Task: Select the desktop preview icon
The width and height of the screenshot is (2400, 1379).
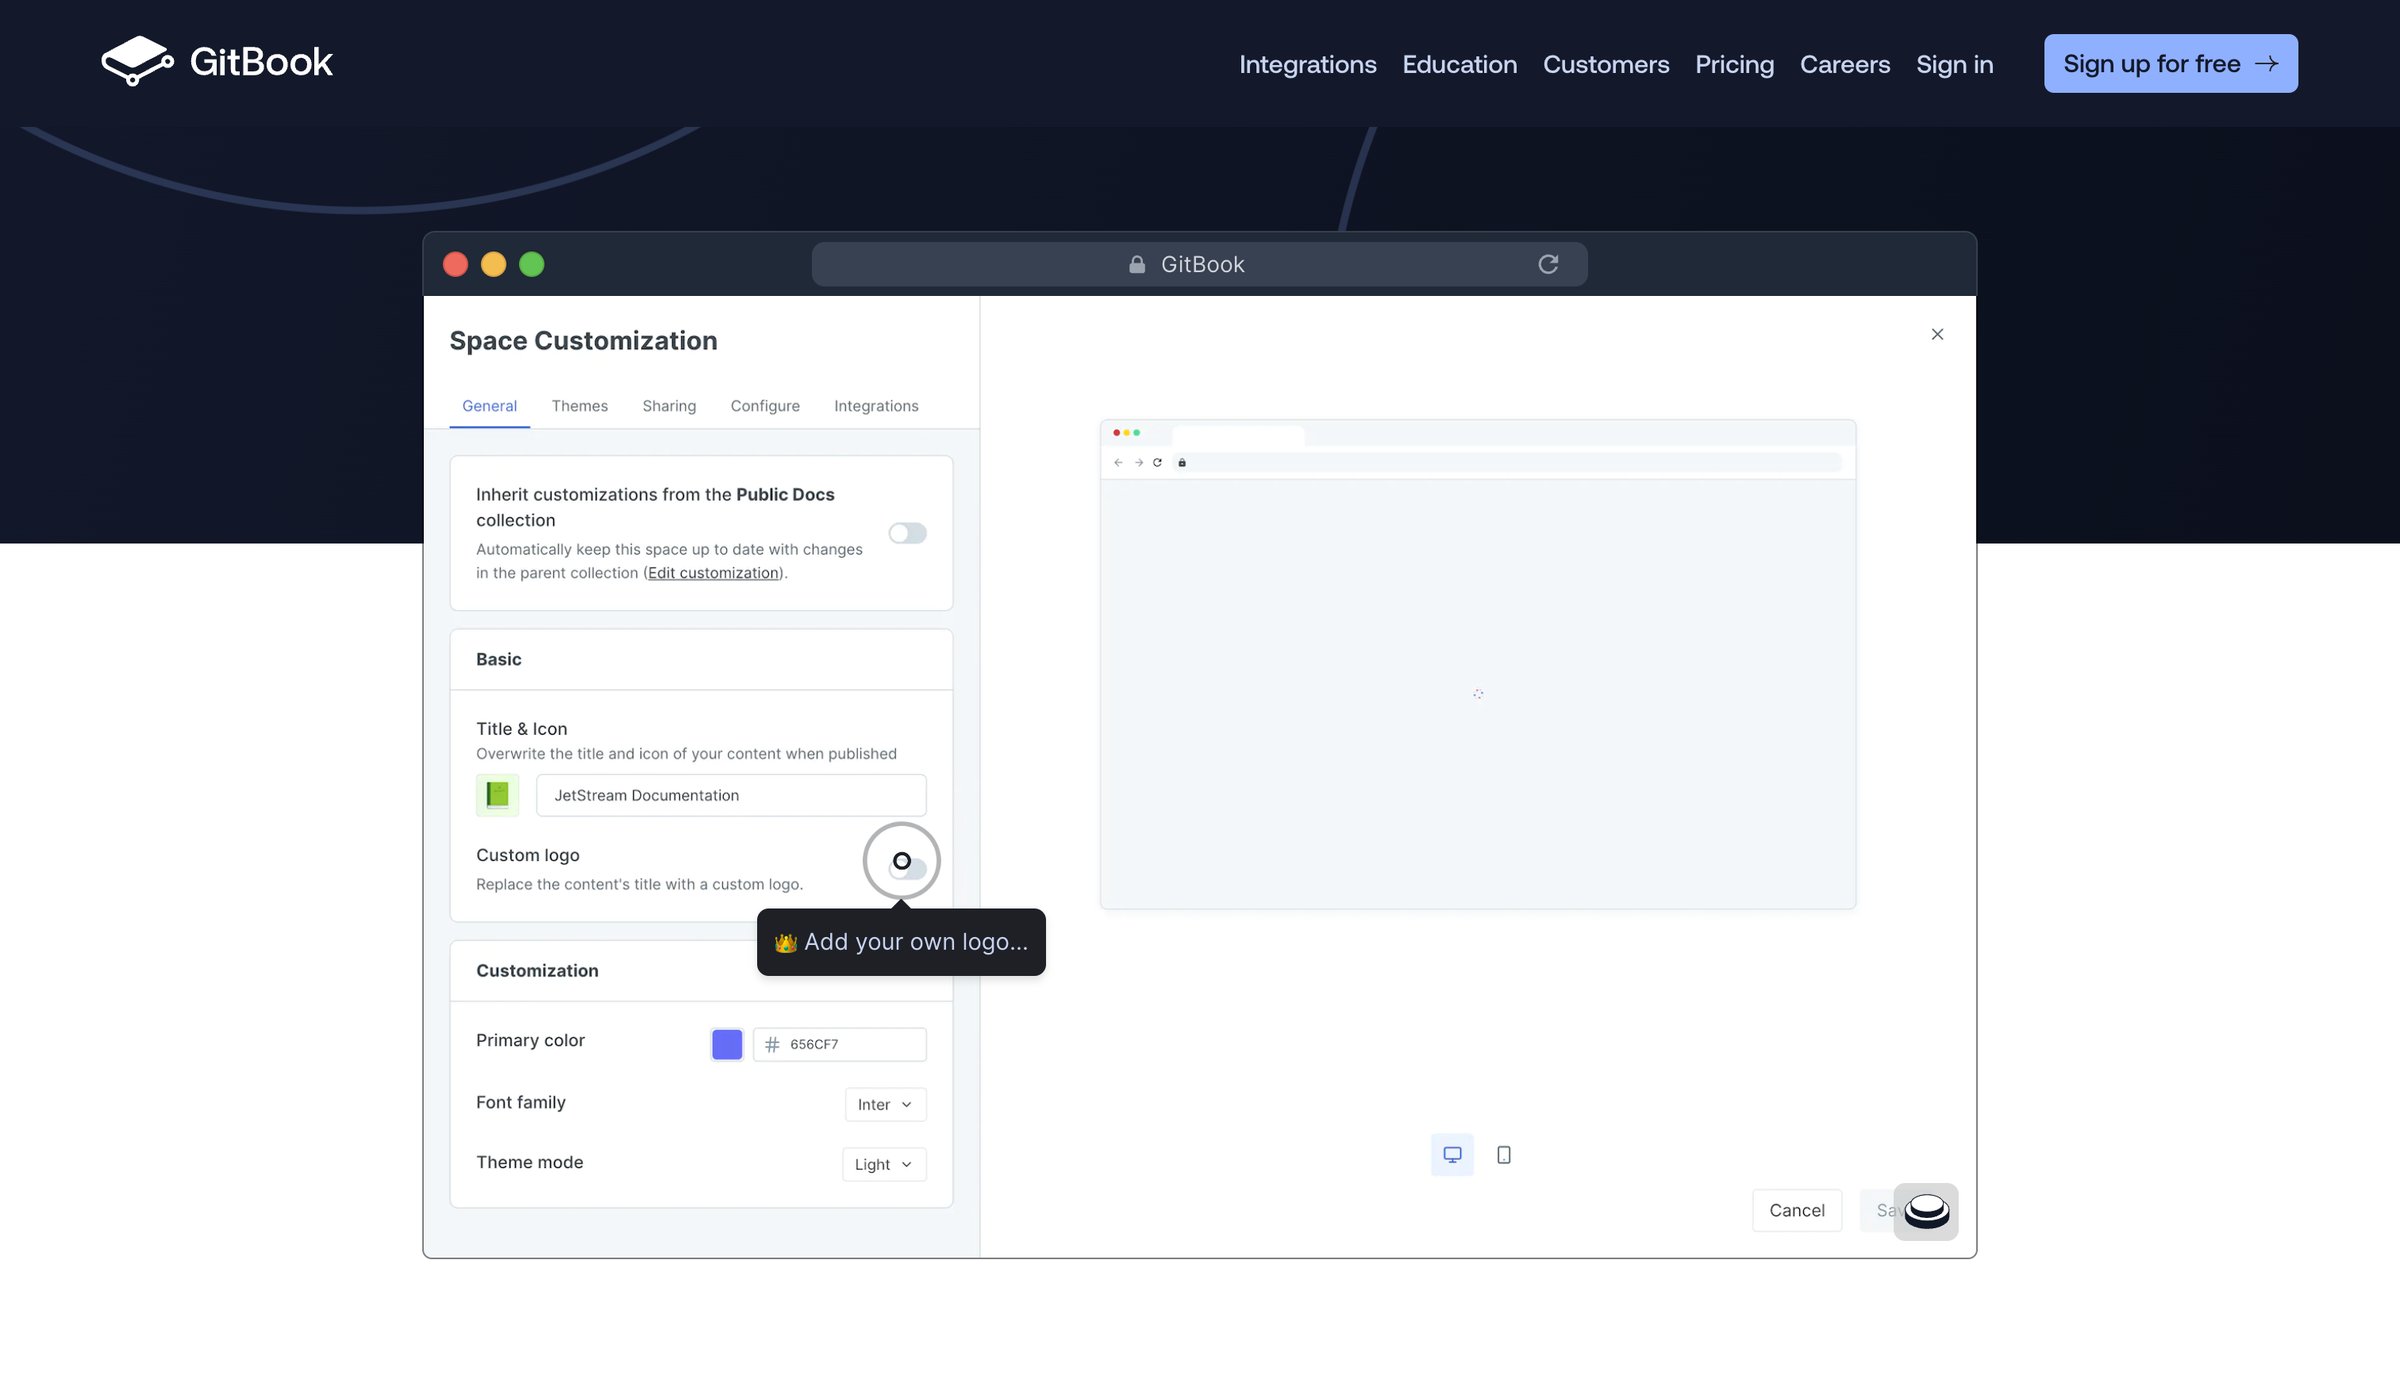Action: (1452, 1155)
